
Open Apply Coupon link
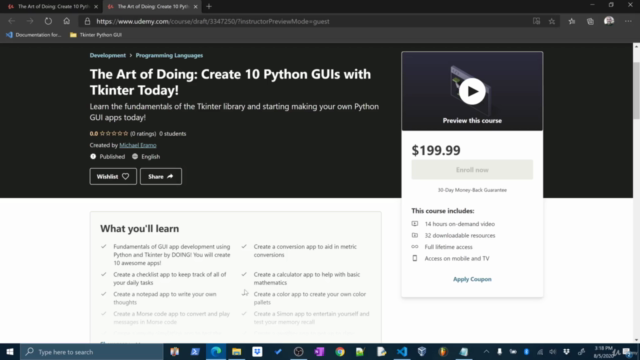472,279
